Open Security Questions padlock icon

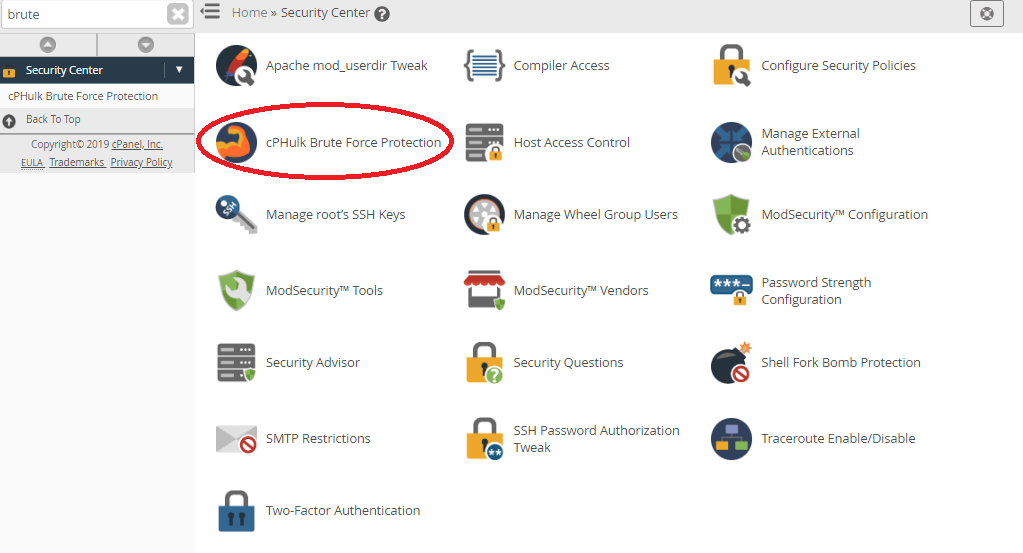[484, 363]
